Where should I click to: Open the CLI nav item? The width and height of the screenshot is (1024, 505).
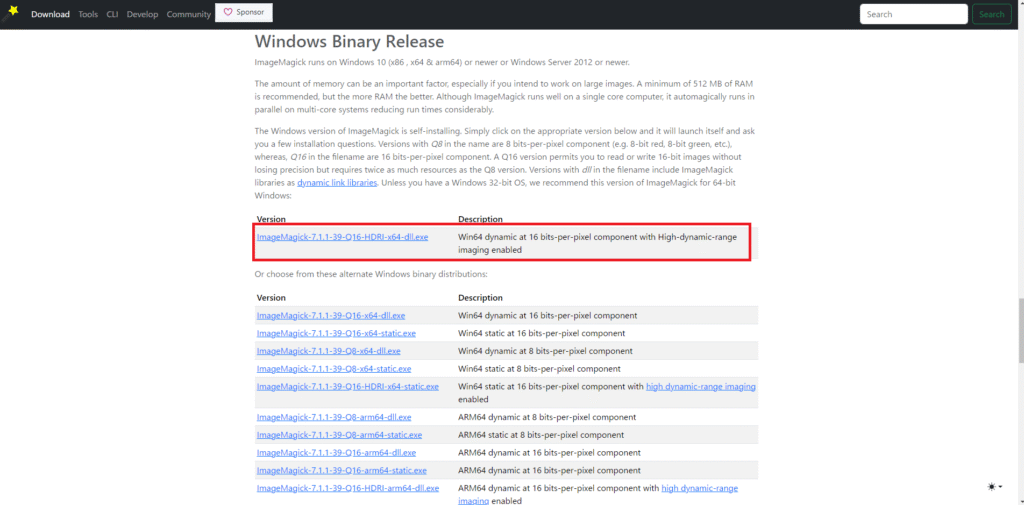pyautogui.click(x=112, y=14)
